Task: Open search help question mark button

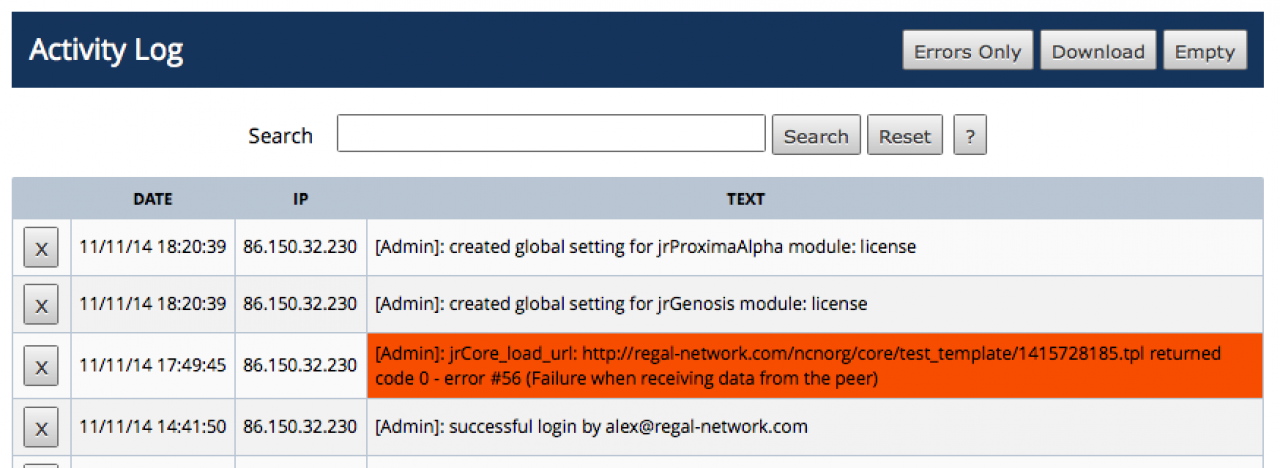Action: tap(969, 137)
